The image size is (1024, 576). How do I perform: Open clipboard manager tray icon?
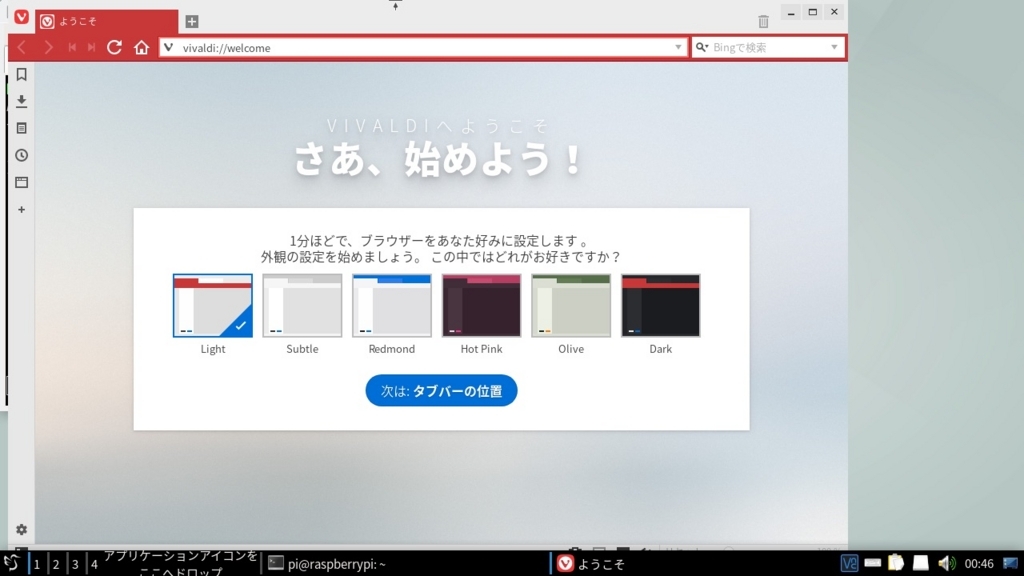pyautogui.click(x=896, y=563)
